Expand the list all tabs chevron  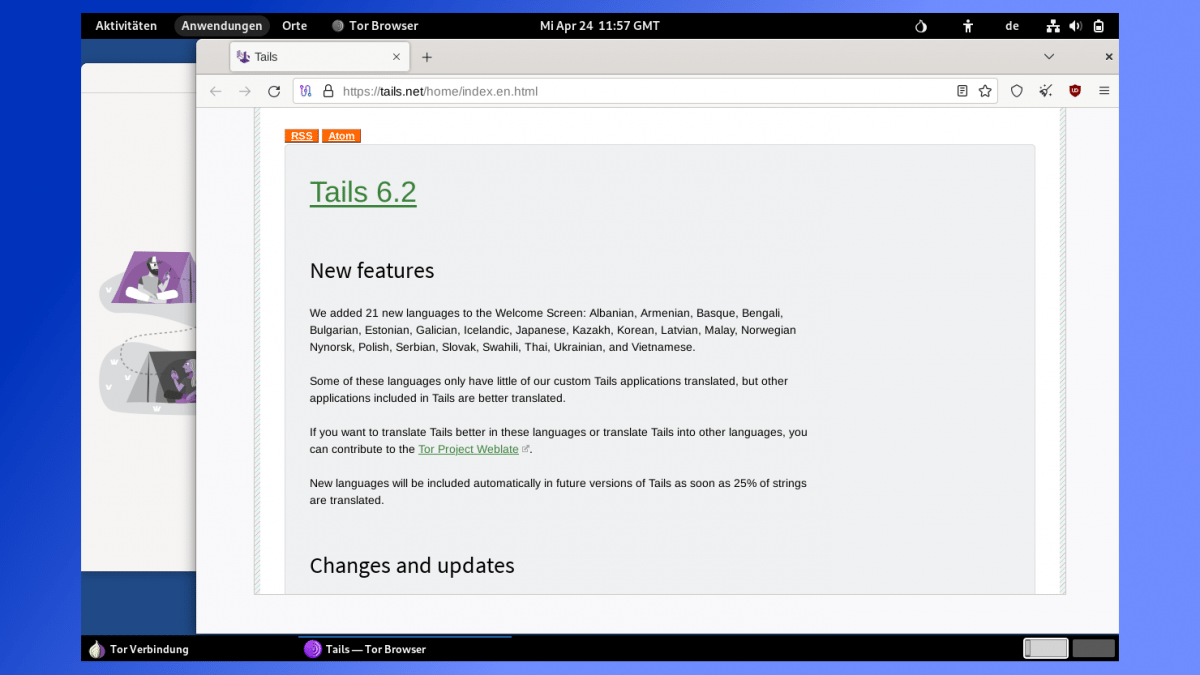[x=1049, y=57]
